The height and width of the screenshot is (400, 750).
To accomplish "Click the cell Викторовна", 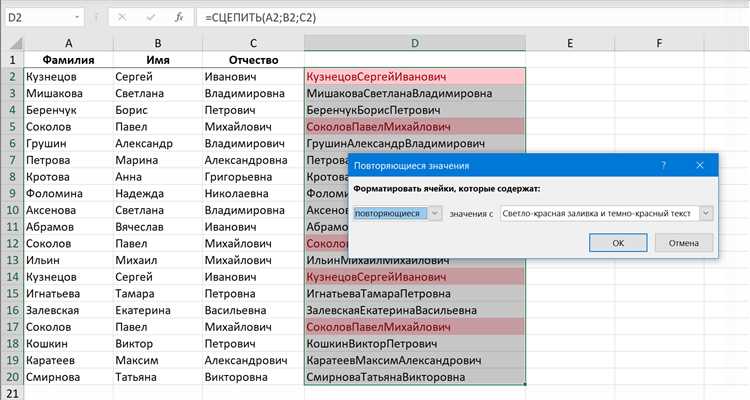I will (x=254, y=377).
